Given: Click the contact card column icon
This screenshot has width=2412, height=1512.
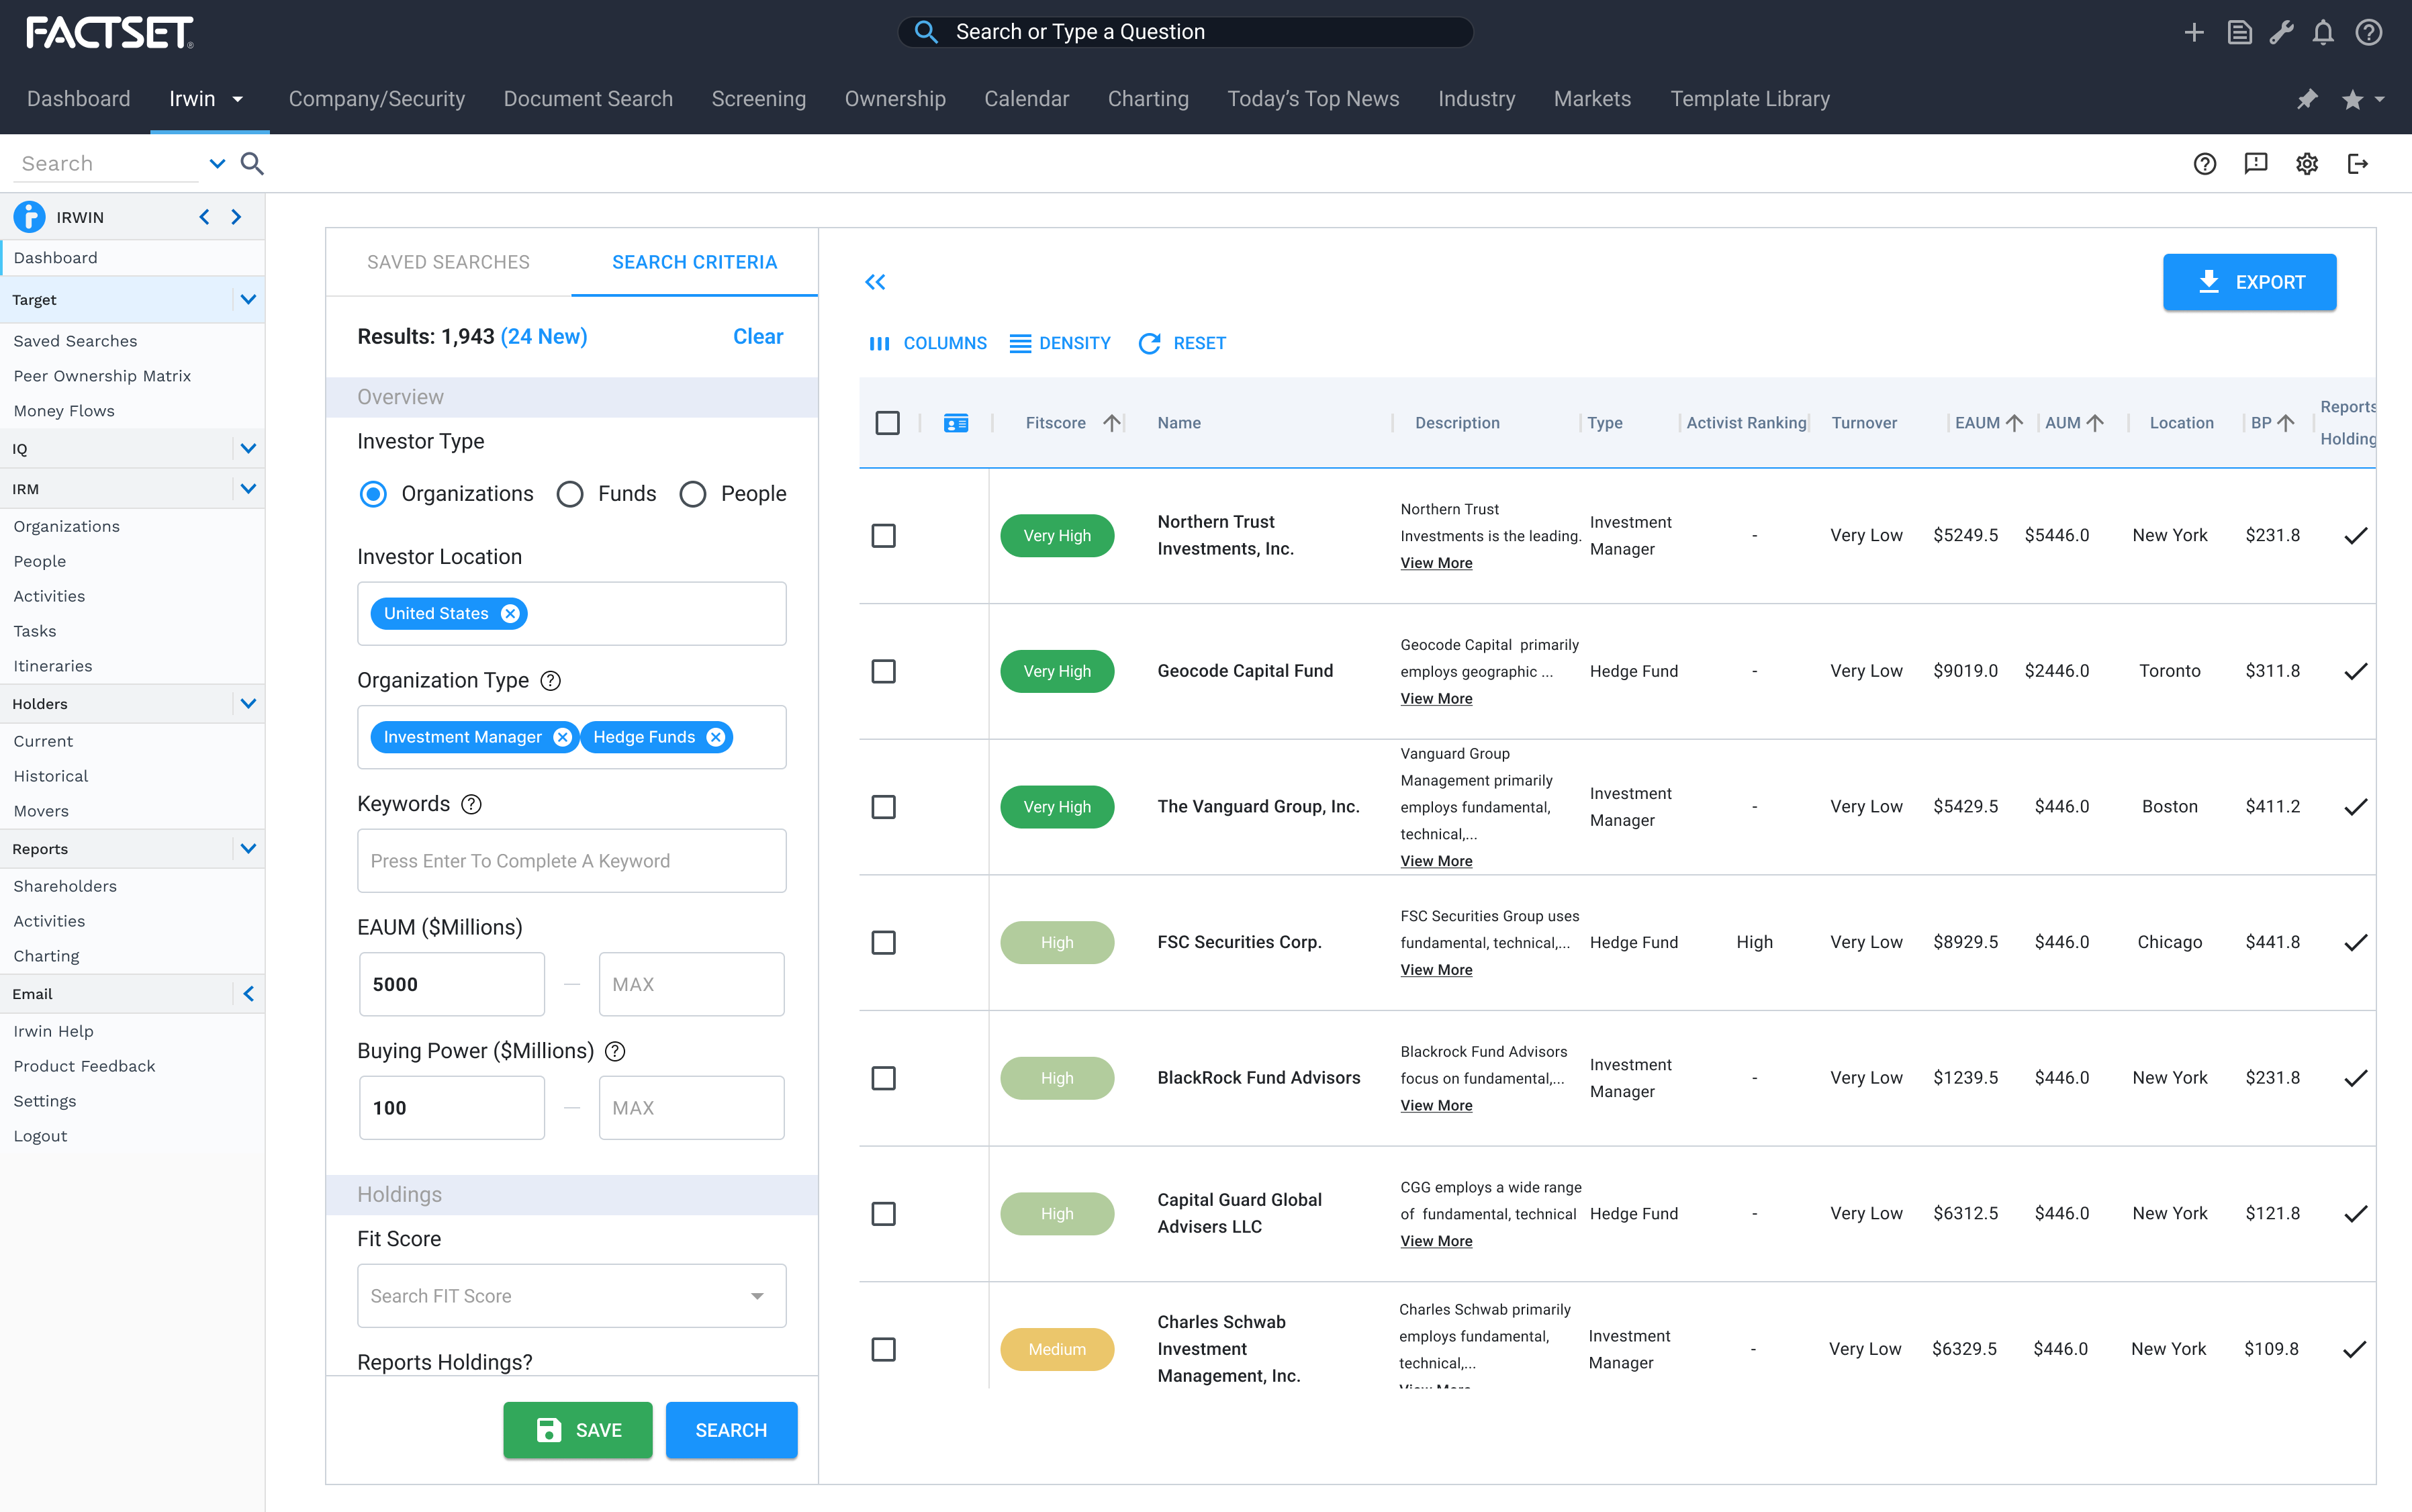Looking at the screenshot, I should coord(955,423).
